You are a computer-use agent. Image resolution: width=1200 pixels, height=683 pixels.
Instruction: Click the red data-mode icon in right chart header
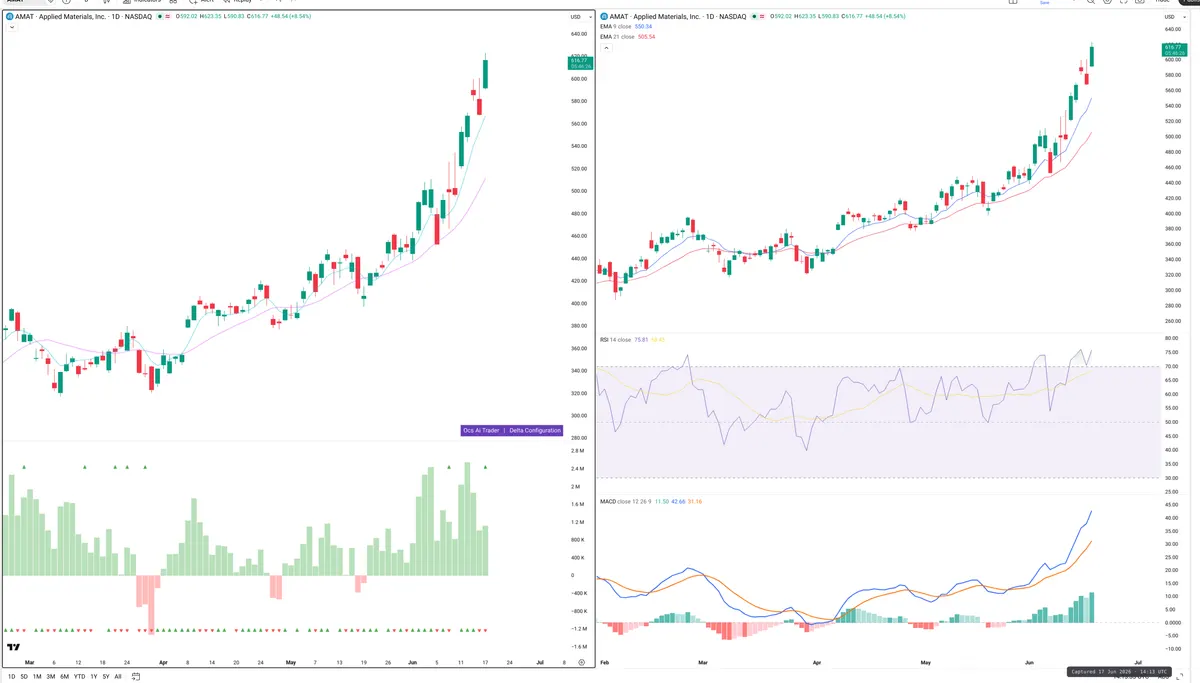point(762,16)
